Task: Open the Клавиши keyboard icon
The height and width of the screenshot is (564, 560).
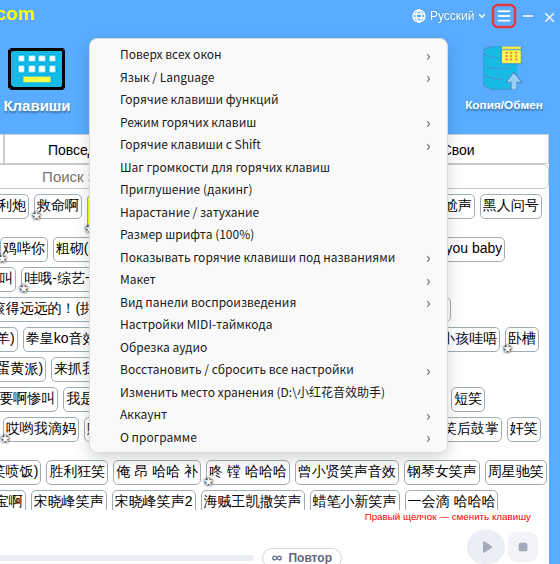Action: pyautogui.click(x=37, y=69)
